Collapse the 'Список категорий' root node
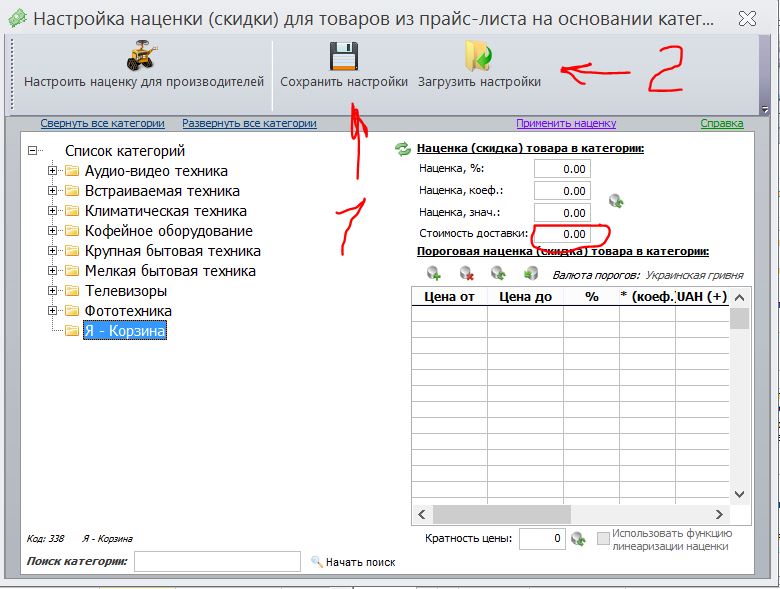The image size is (780, 589). (32, 150)
